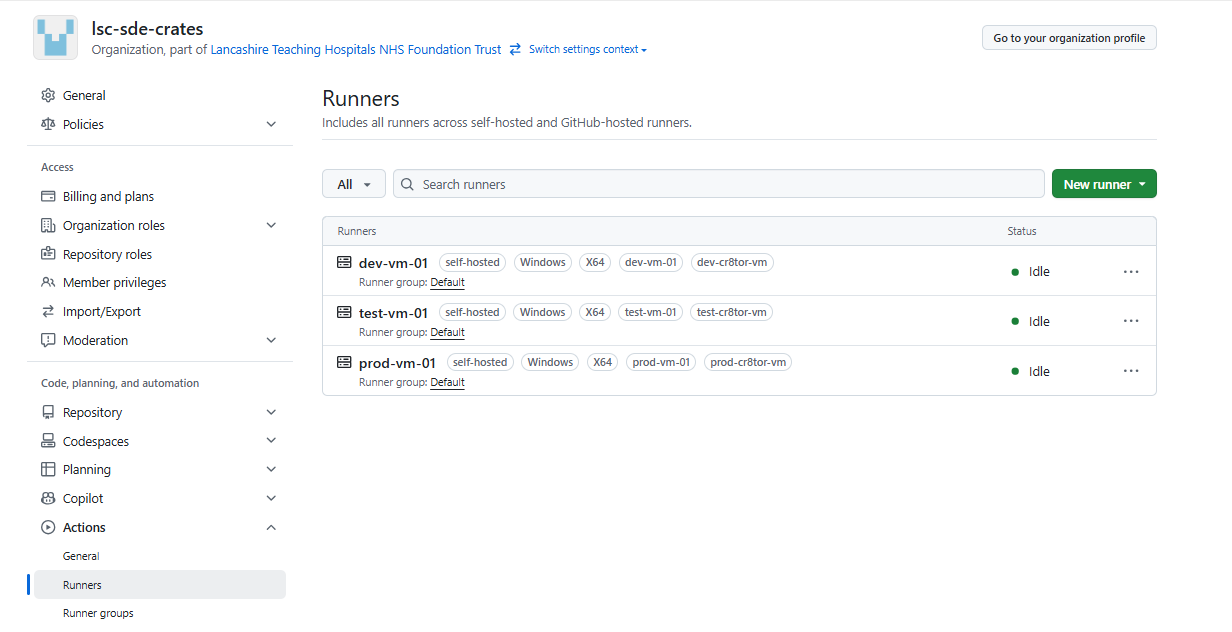The image size is (1232, 632).
Task: Open the three-dot menu for dev-vm-01
Action: (x=1131, y=271)
